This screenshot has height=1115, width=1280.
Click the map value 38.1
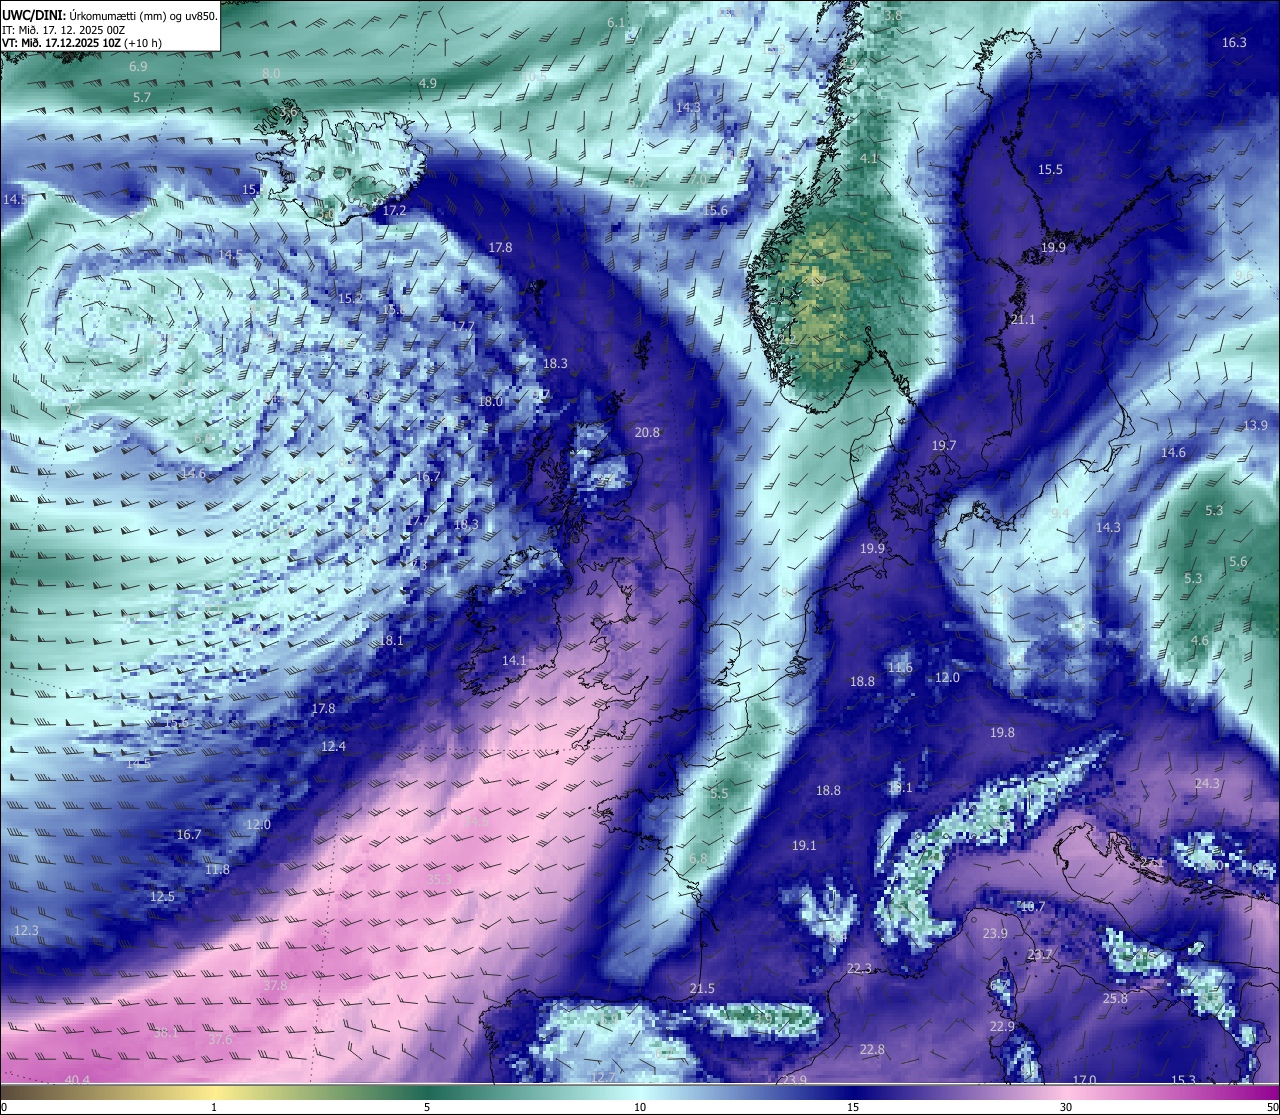point(165,1033)
